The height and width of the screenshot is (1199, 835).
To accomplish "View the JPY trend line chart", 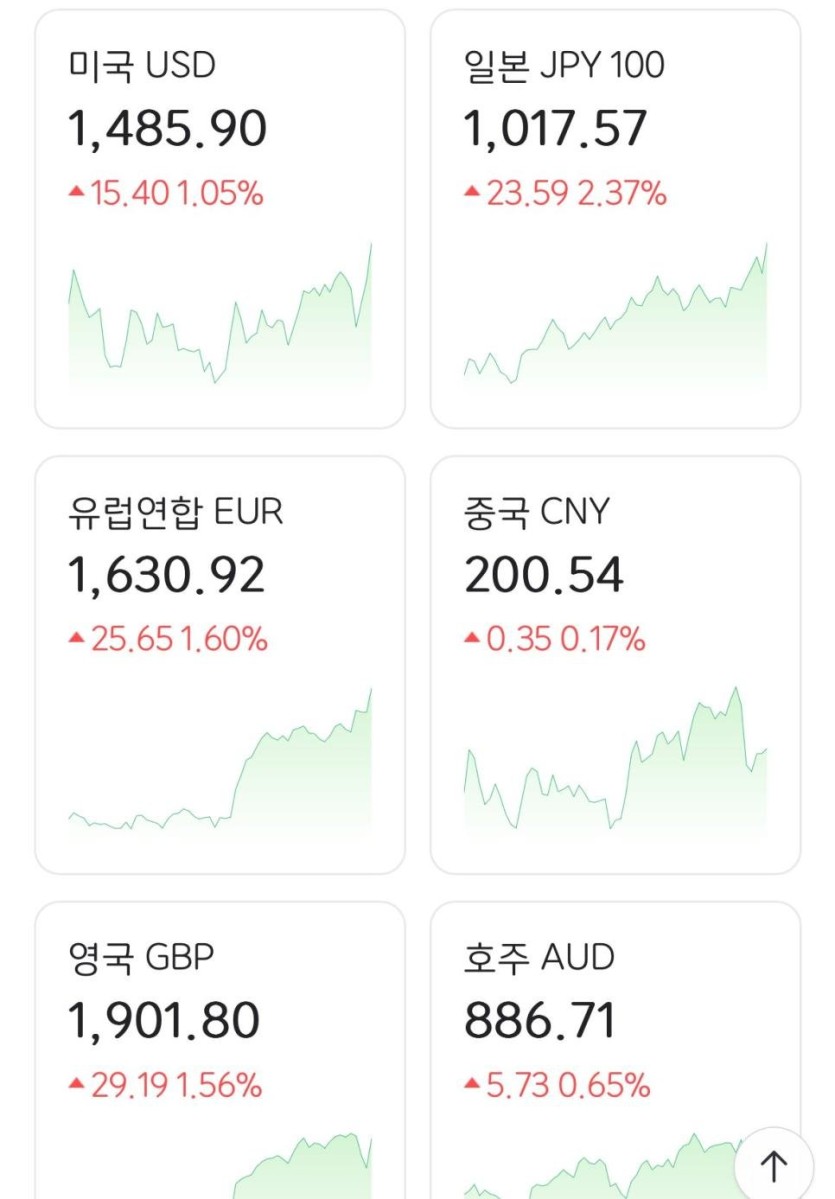I will [615, 320].
